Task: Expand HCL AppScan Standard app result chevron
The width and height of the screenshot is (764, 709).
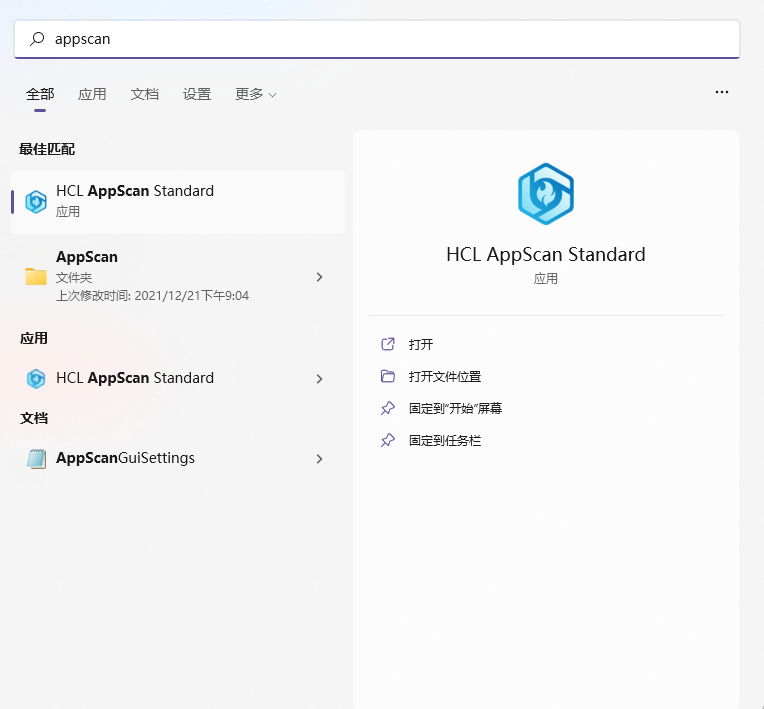Action: pyautogui.click(x=319, y=379)
